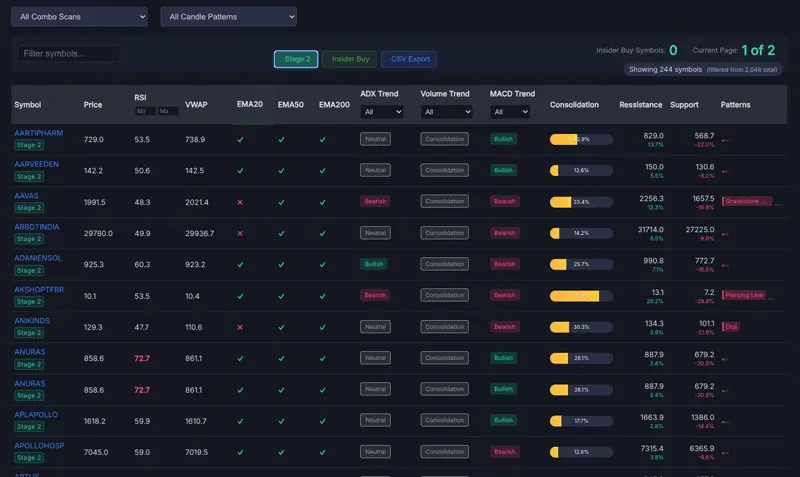Click the EMA50 checkmark in AKSHOPTFBR row
The height and width of the screenshot is (477, 800).
pos(281,296)
